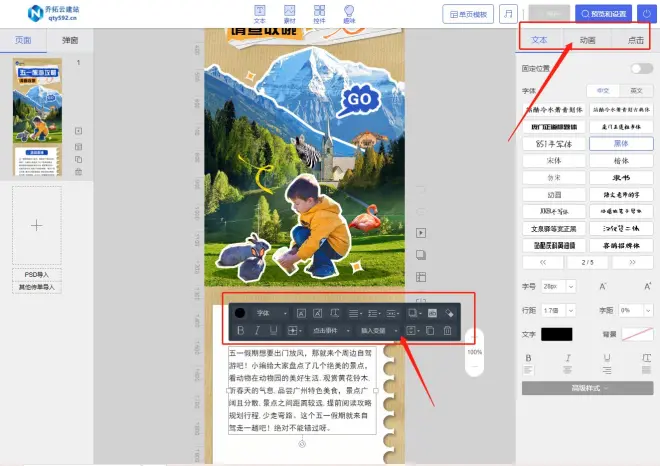Apply bold from the floating text toolbar
Viewport: 660px width, 466px height.
(240, 330)
